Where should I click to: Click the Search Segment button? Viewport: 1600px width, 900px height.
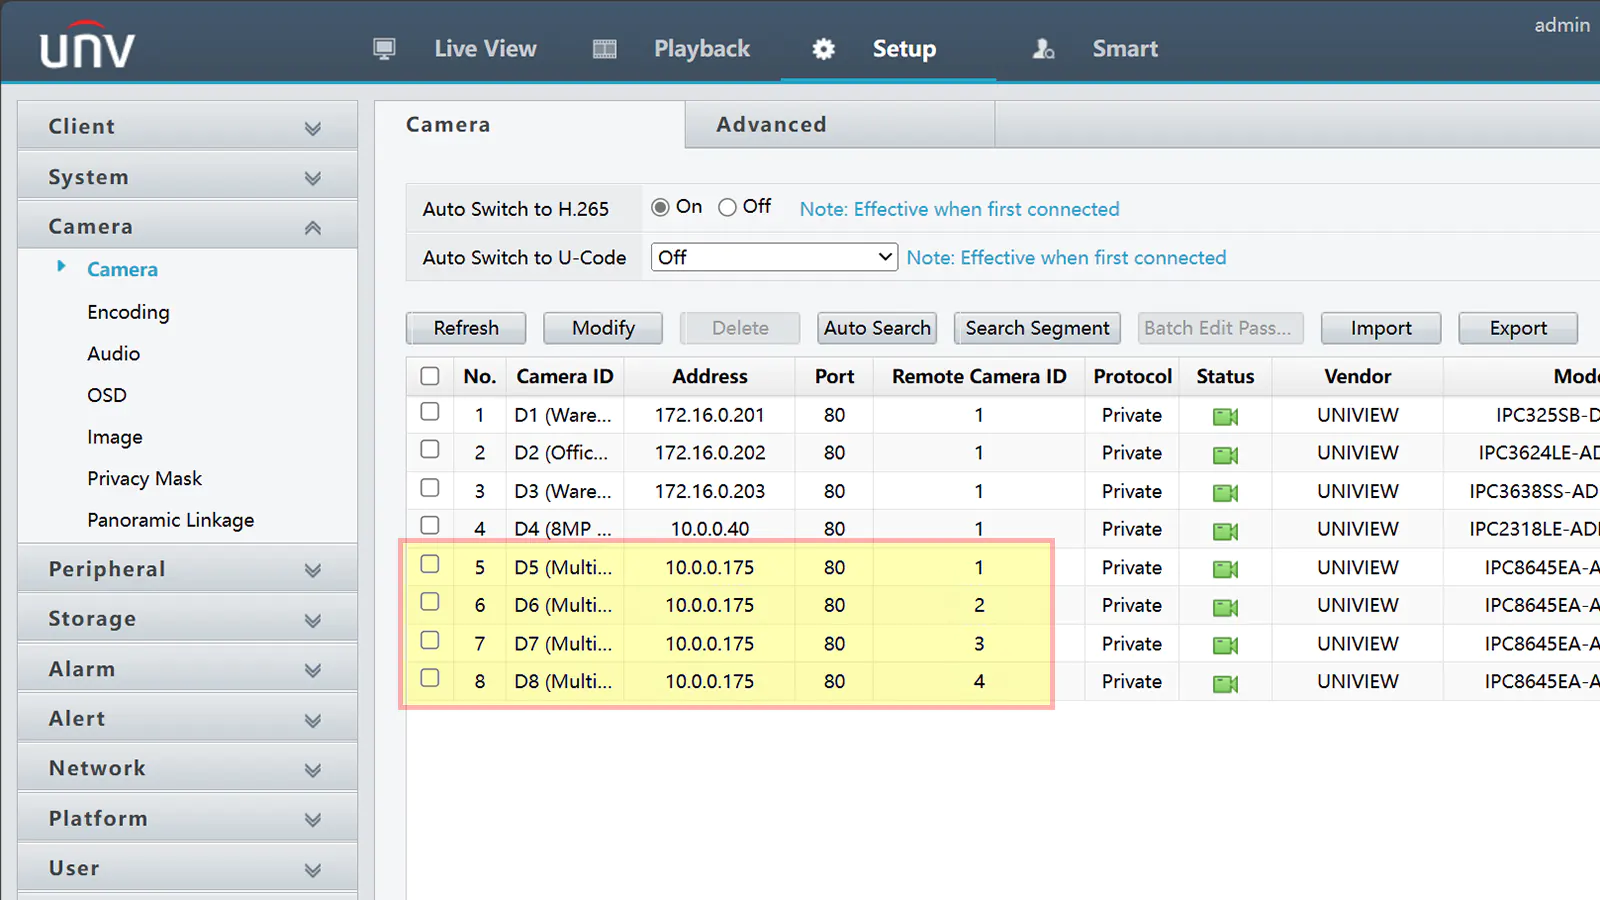click(1037, 328)
